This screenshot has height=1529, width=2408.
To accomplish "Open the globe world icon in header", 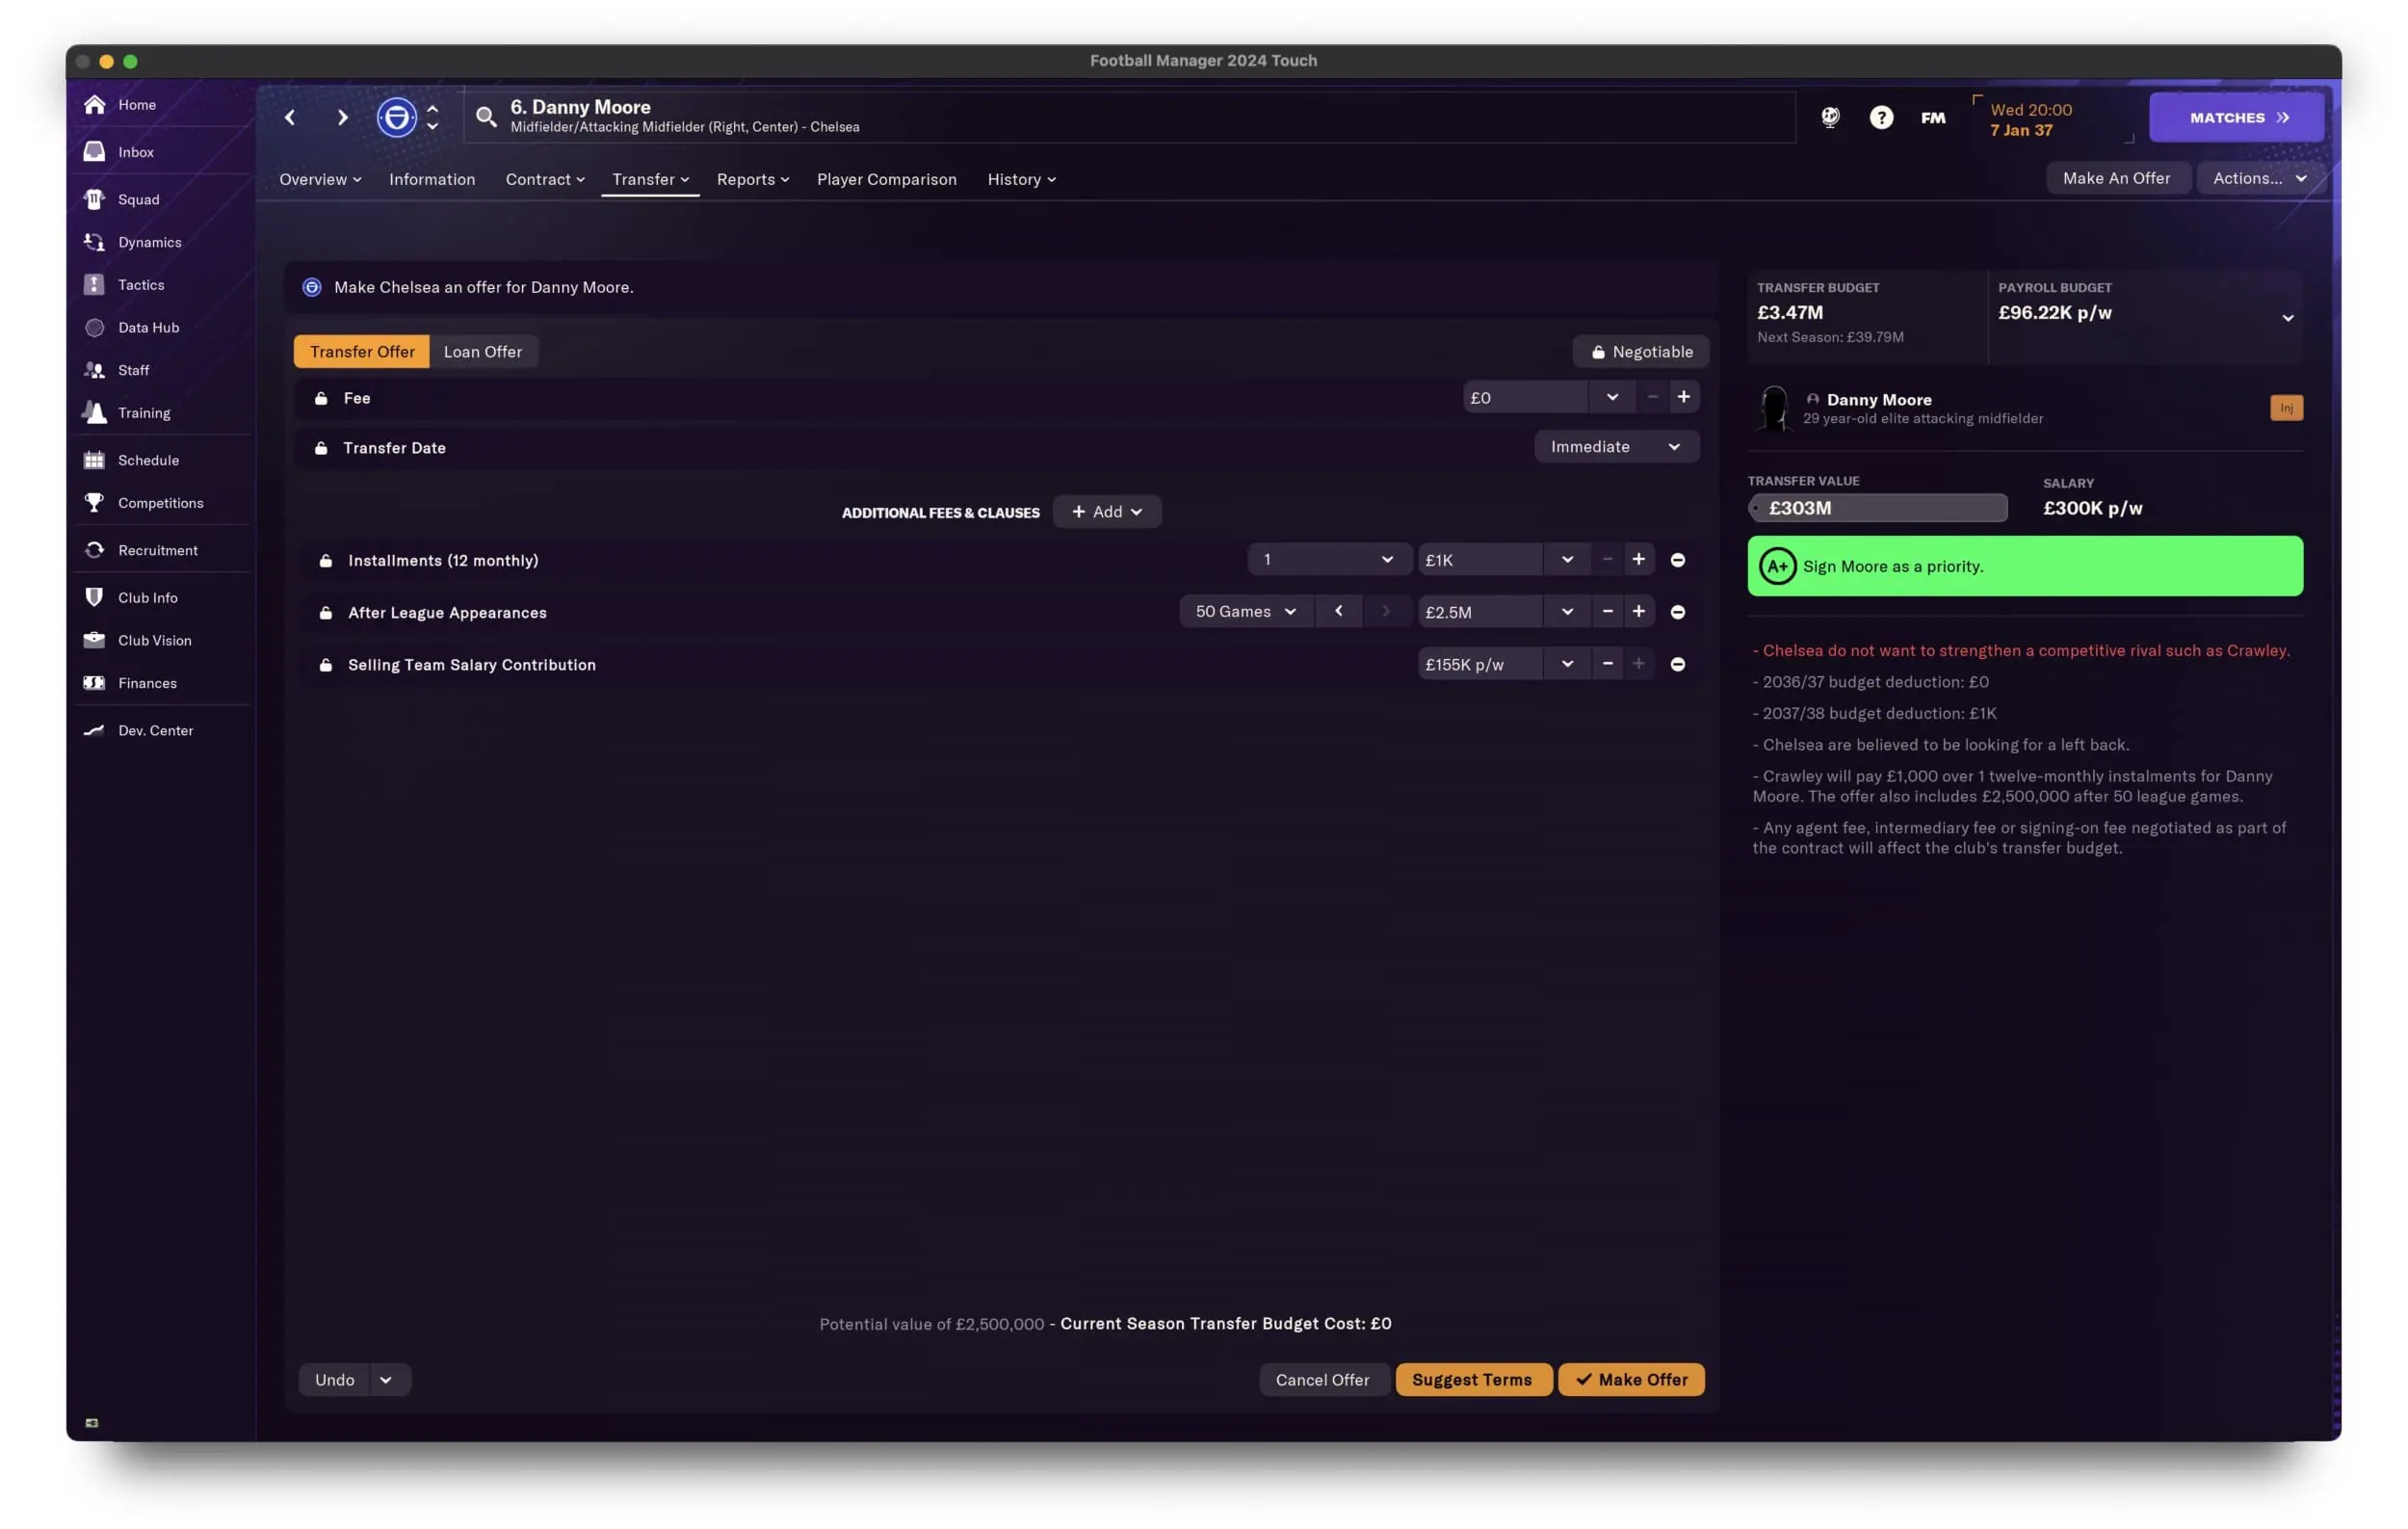I will [x=1830, y=117].
